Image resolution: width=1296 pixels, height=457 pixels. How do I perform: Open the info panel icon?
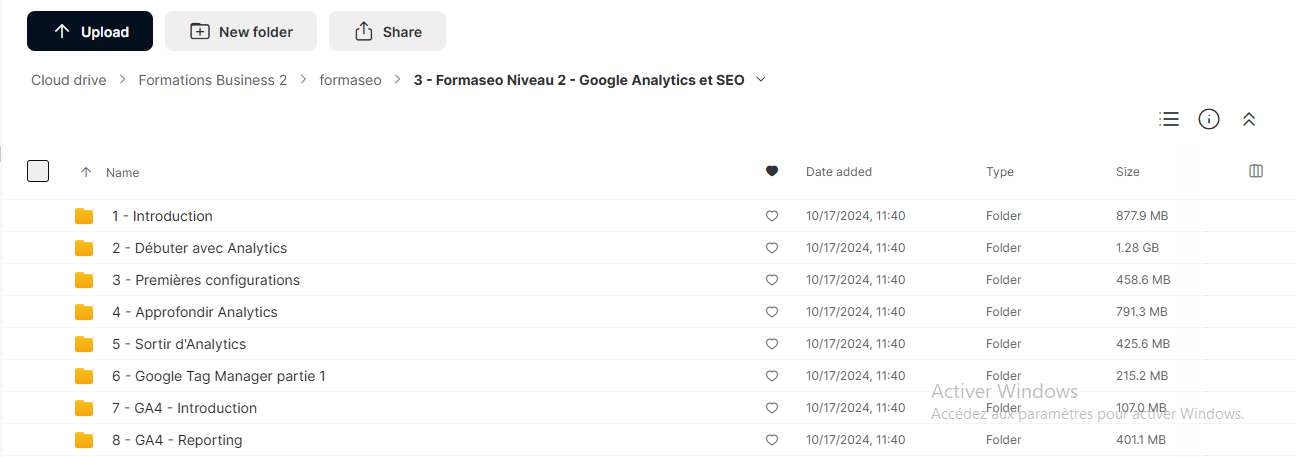tap(1209, 119)
